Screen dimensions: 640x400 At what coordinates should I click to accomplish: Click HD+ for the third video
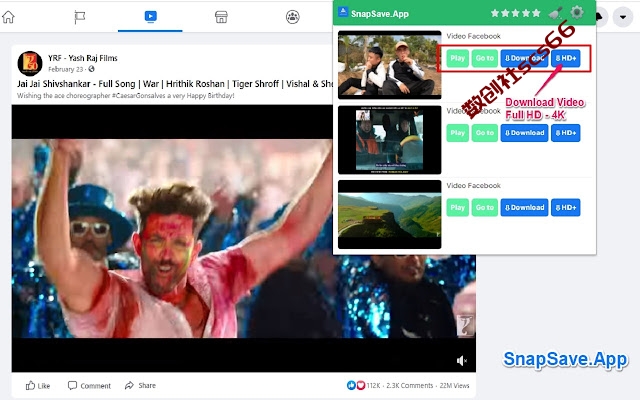565,208
